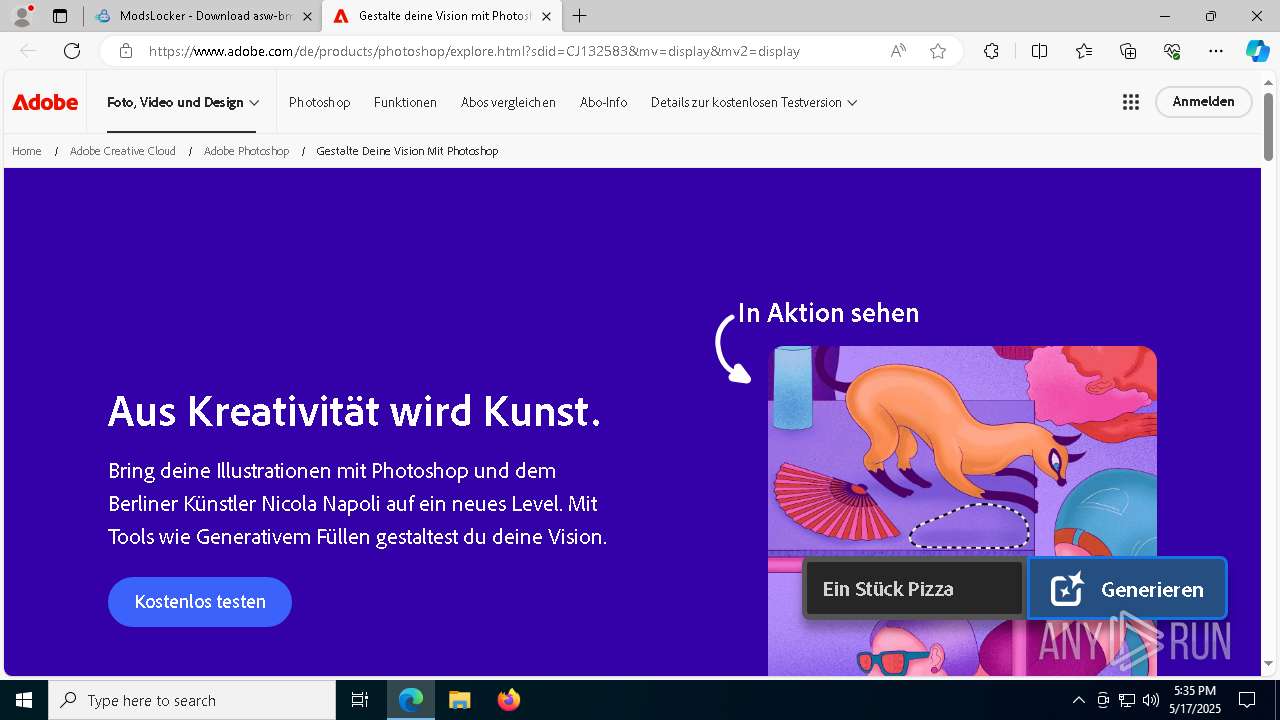This screenshot has height=720, width=1280.
Task: Switch to the ModsLocker tab
Action: pos(203,16)
